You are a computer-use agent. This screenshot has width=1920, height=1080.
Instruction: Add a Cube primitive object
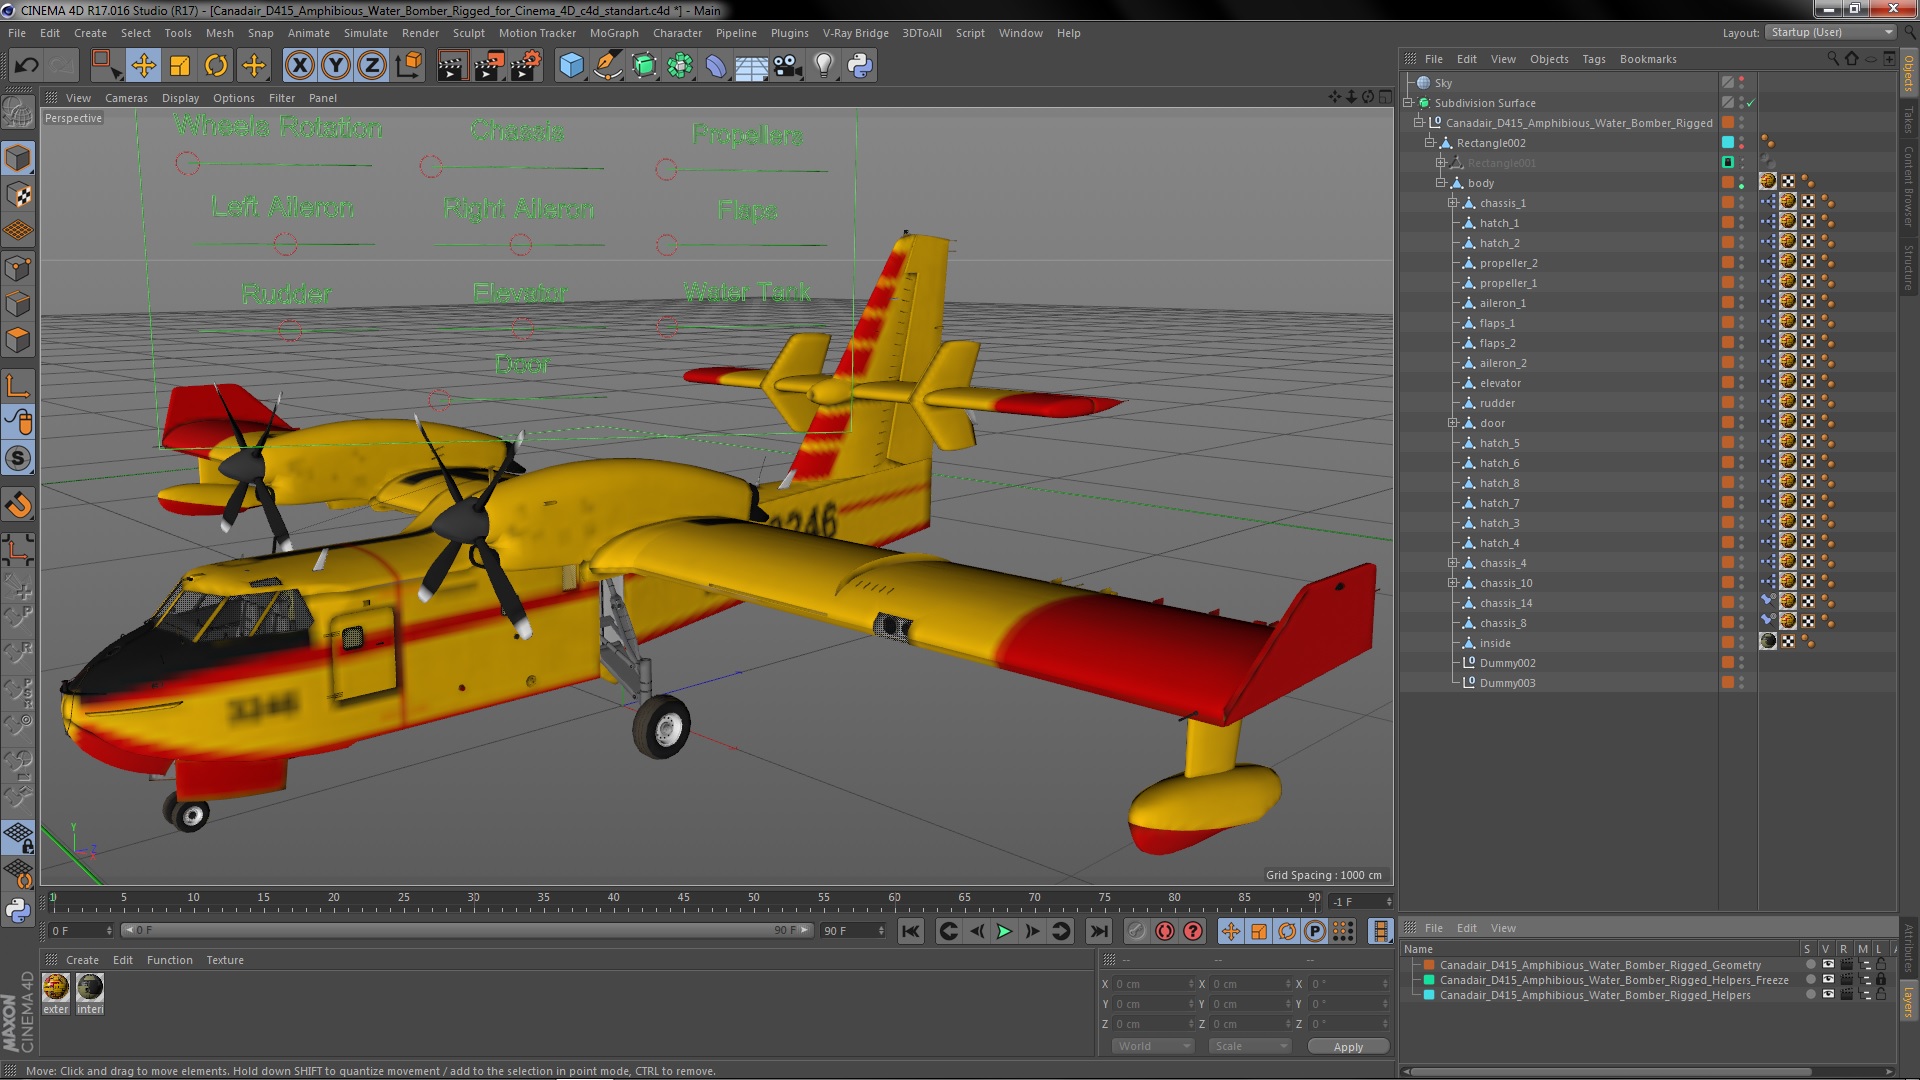pyautogui.click(x=571, y=66)
